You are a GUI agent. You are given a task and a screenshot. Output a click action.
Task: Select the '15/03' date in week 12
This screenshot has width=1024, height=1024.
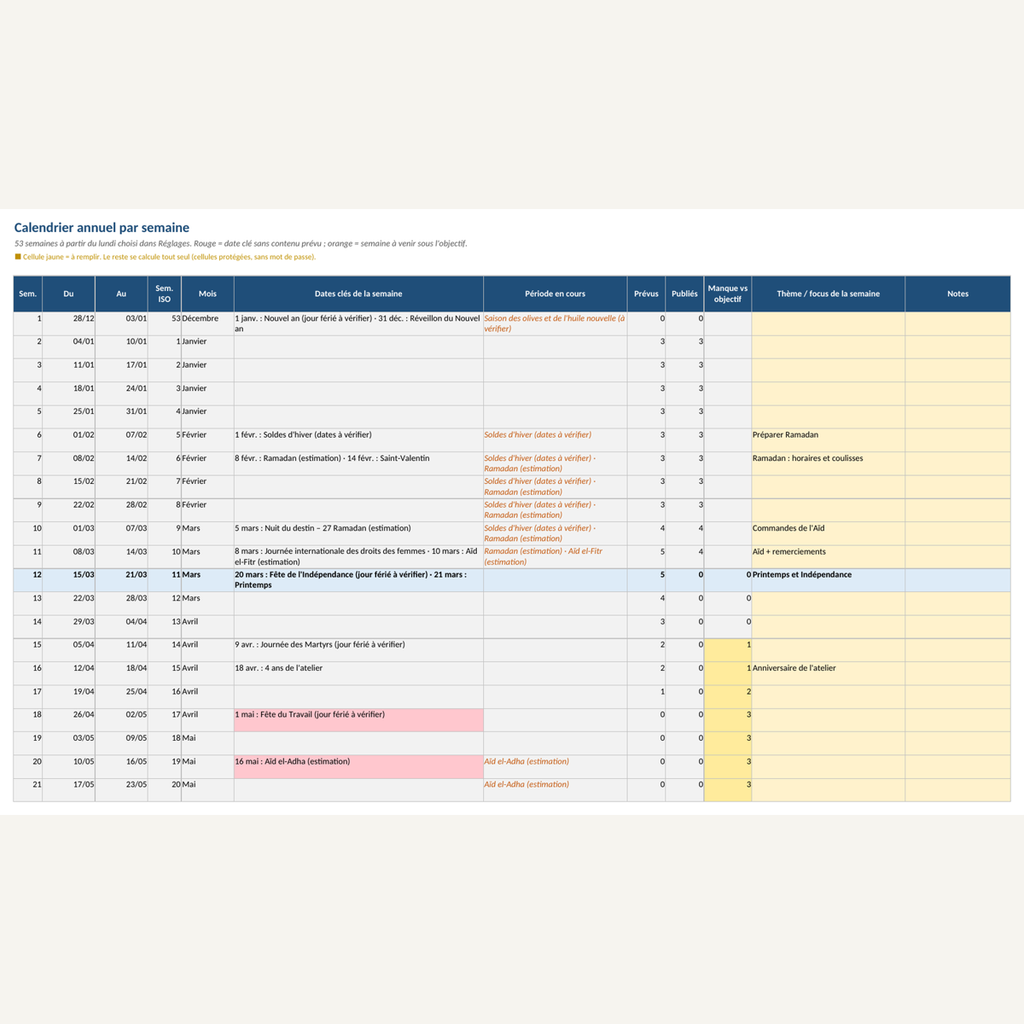pos(69,580)
